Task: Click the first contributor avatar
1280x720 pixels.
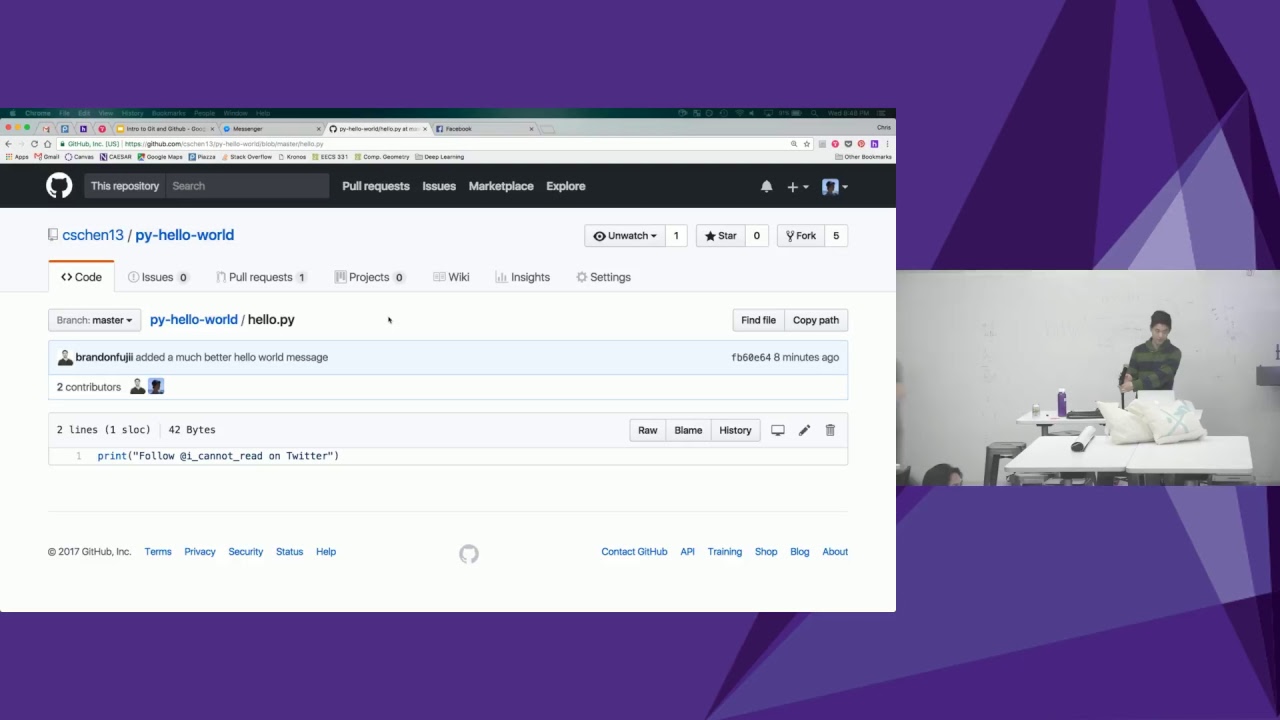Action: pyautogui.click(x=138, y=386)
